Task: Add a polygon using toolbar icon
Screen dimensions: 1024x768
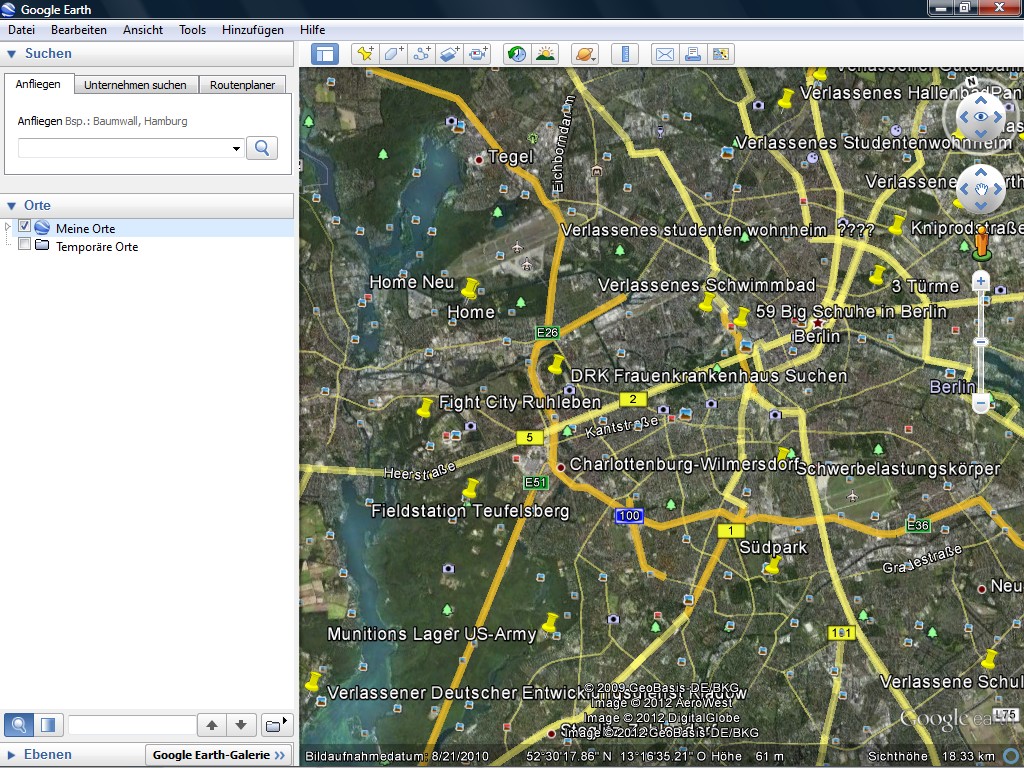Action: tap(393, 54)
